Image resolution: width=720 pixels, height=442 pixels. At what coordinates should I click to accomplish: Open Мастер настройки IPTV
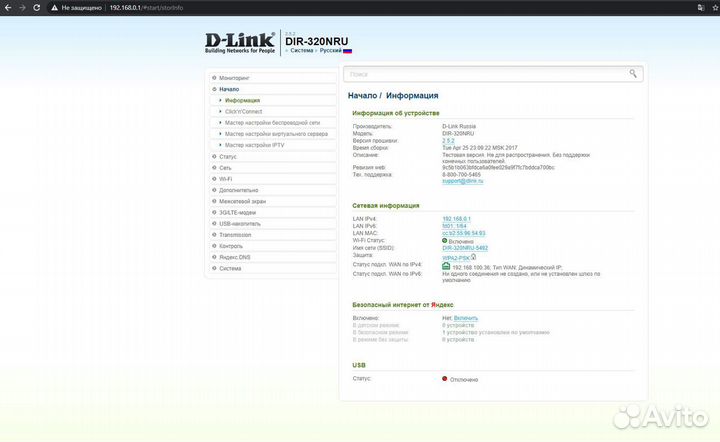254,145
